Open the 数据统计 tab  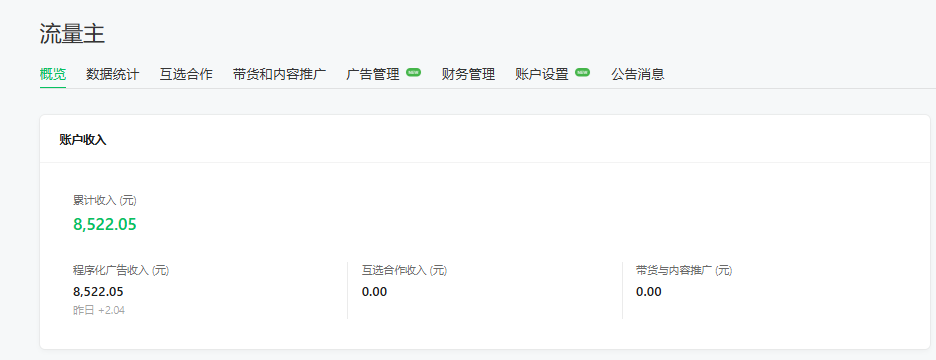coord(112,75)
